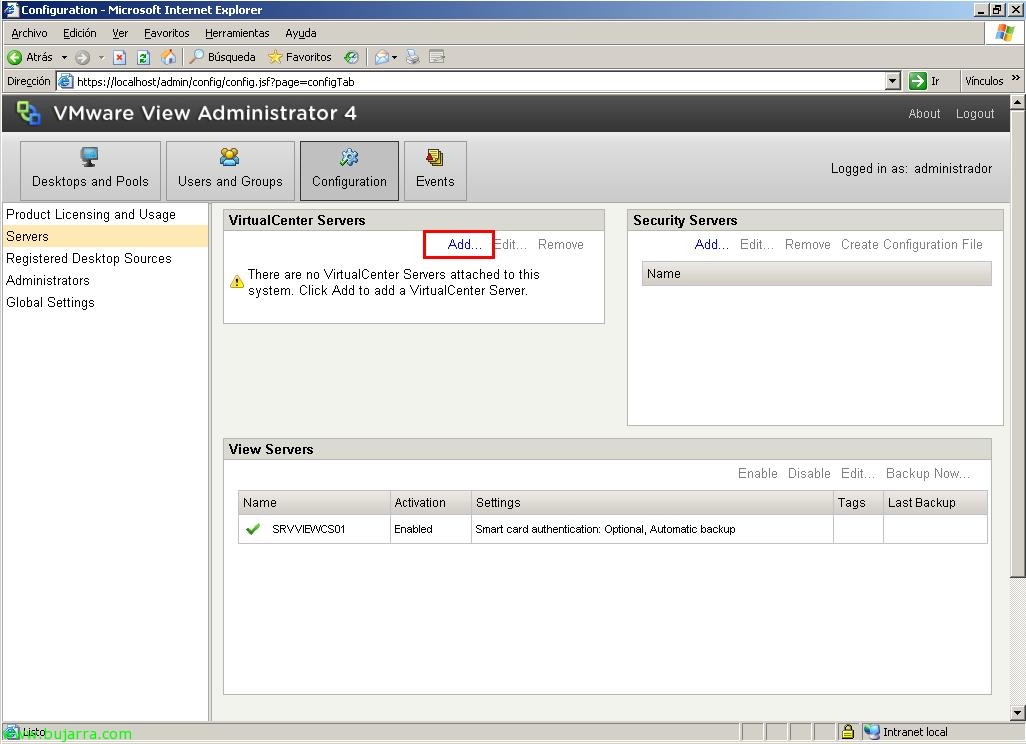Click the page icon beside the address URL
Viewport: 1026px width, 744px height.
[x=65, y=81]
